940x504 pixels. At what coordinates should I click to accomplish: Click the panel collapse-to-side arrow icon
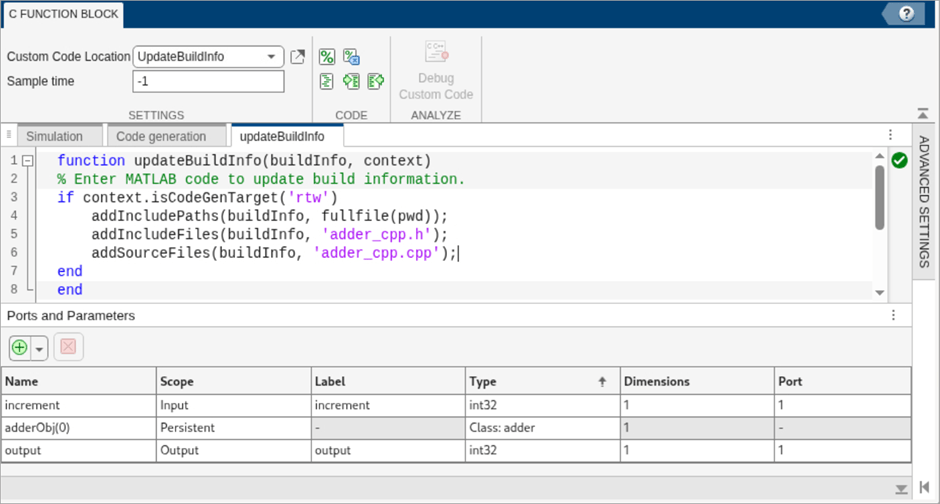[924, 487]
